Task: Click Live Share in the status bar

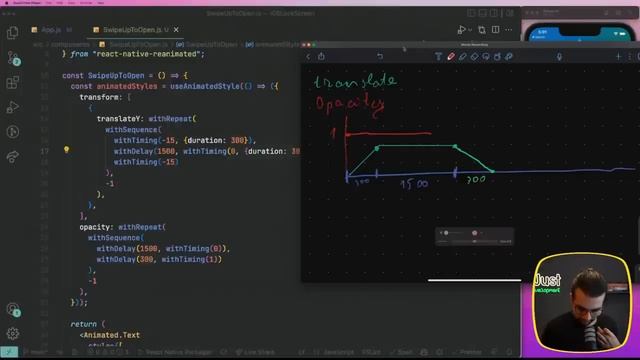Action: coord(255,352)
